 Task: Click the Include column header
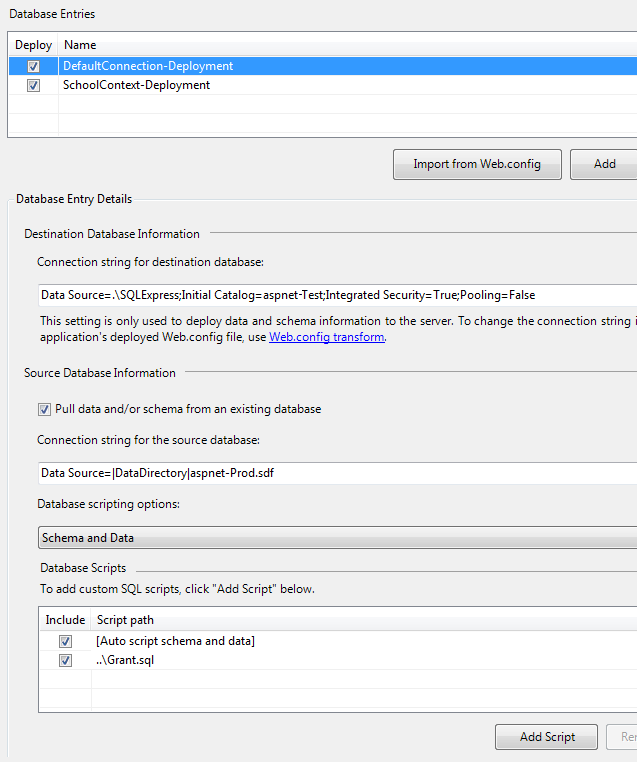coord(65,620)
